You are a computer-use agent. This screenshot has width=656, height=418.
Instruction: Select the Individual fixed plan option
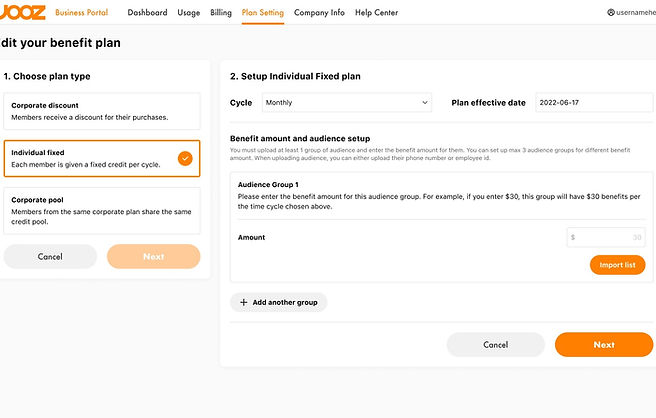(x=102, y=159)
